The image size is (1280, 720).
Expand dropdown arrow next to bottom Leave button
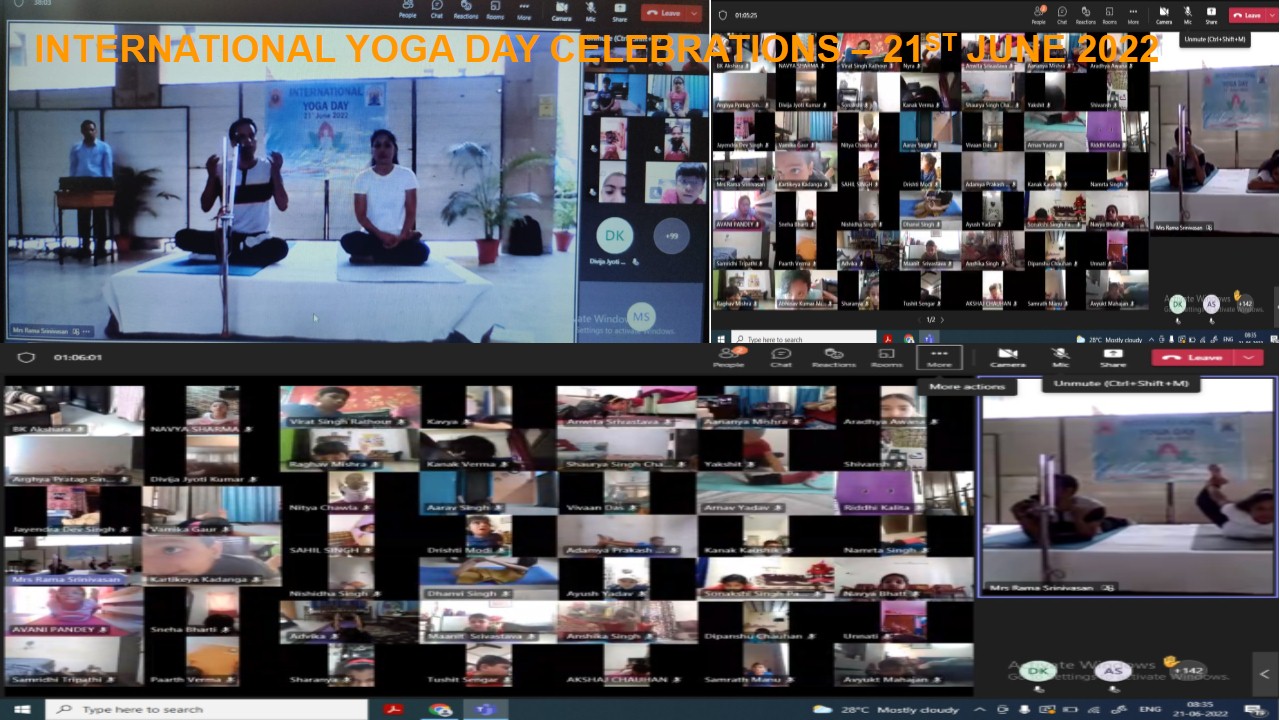1248,357
